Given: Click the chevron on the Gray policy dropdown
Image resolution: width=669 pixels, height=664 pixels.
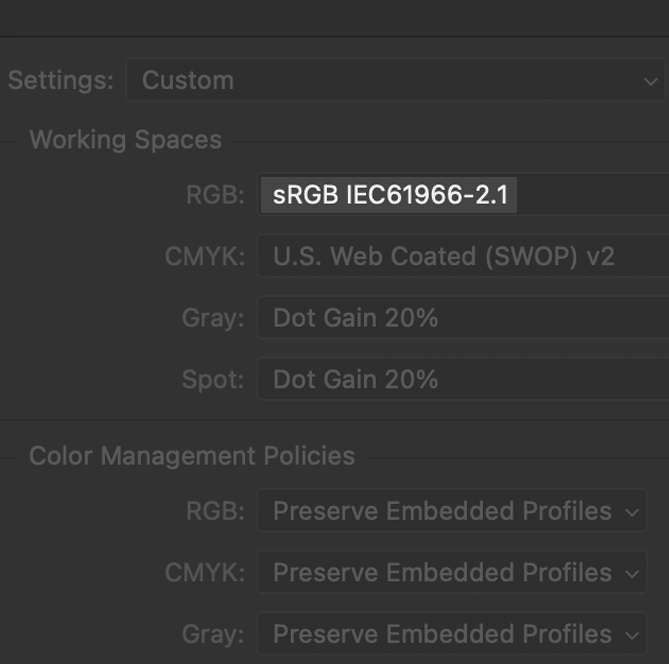Looking at the screenshot, I should [x=632, y=635].
